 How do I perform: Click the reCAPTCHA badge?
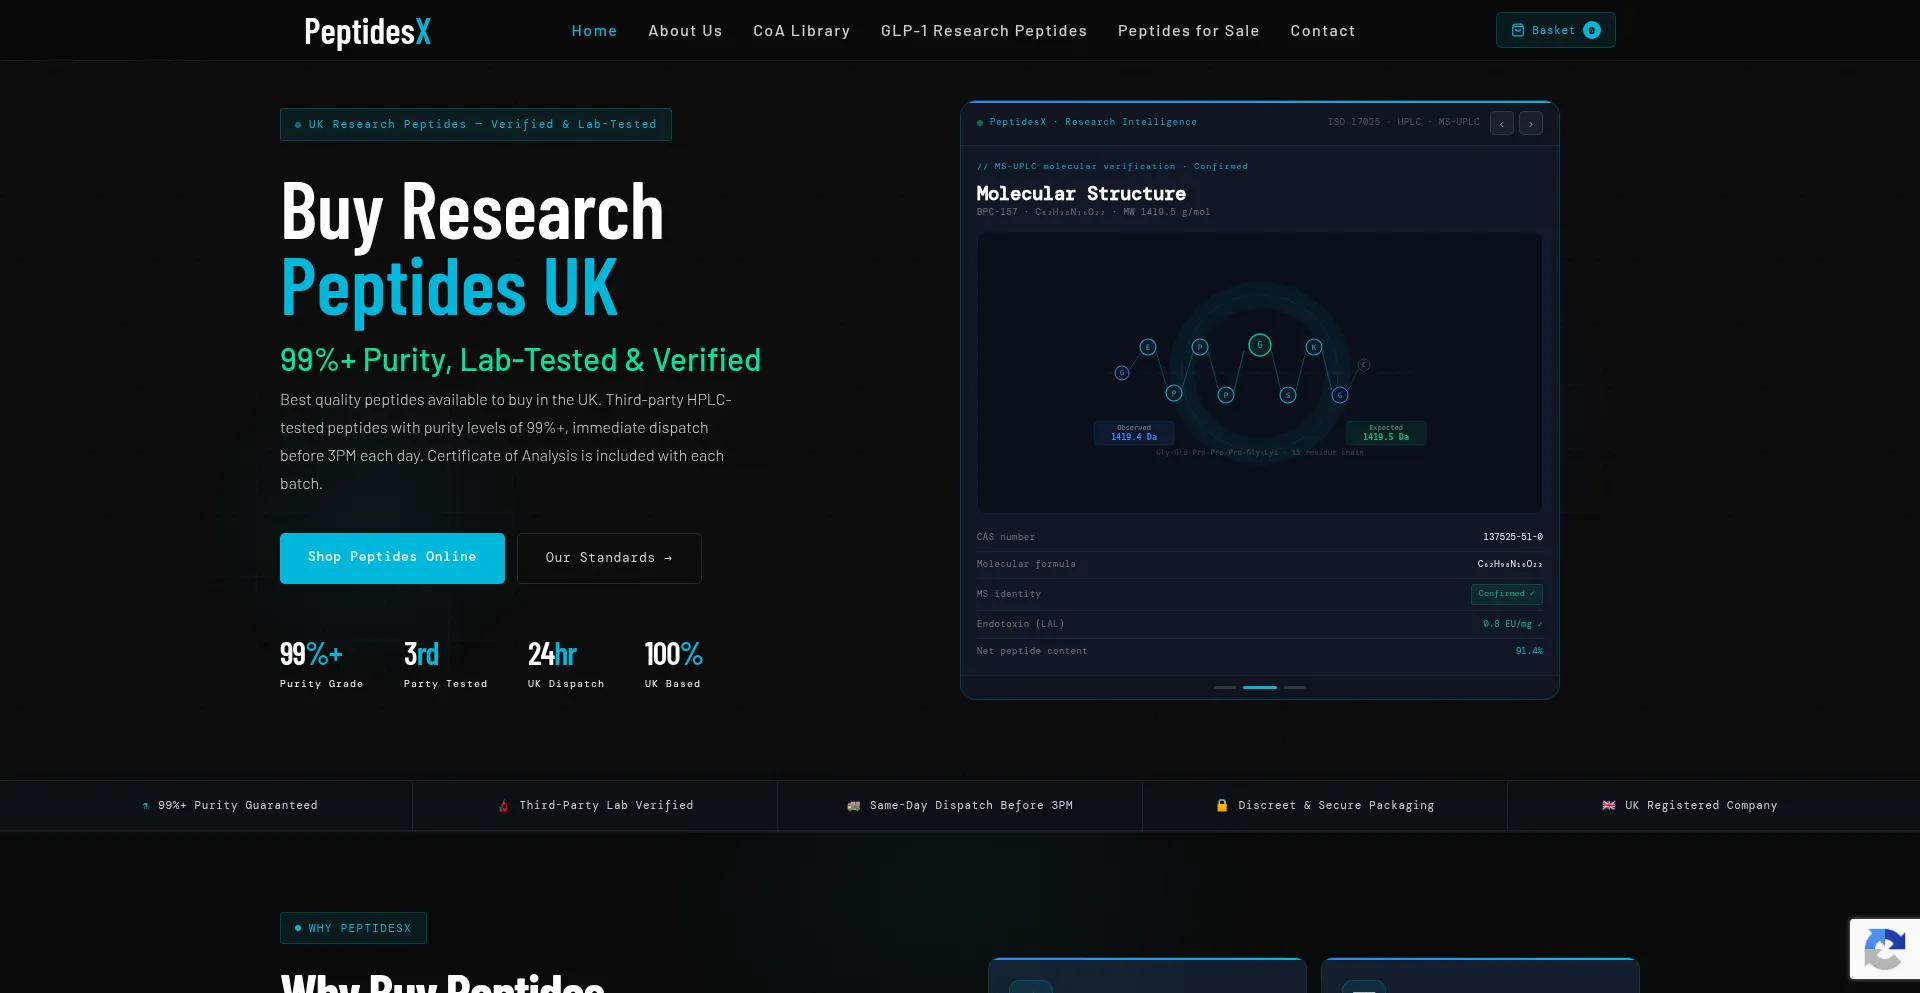(1884, 949)
